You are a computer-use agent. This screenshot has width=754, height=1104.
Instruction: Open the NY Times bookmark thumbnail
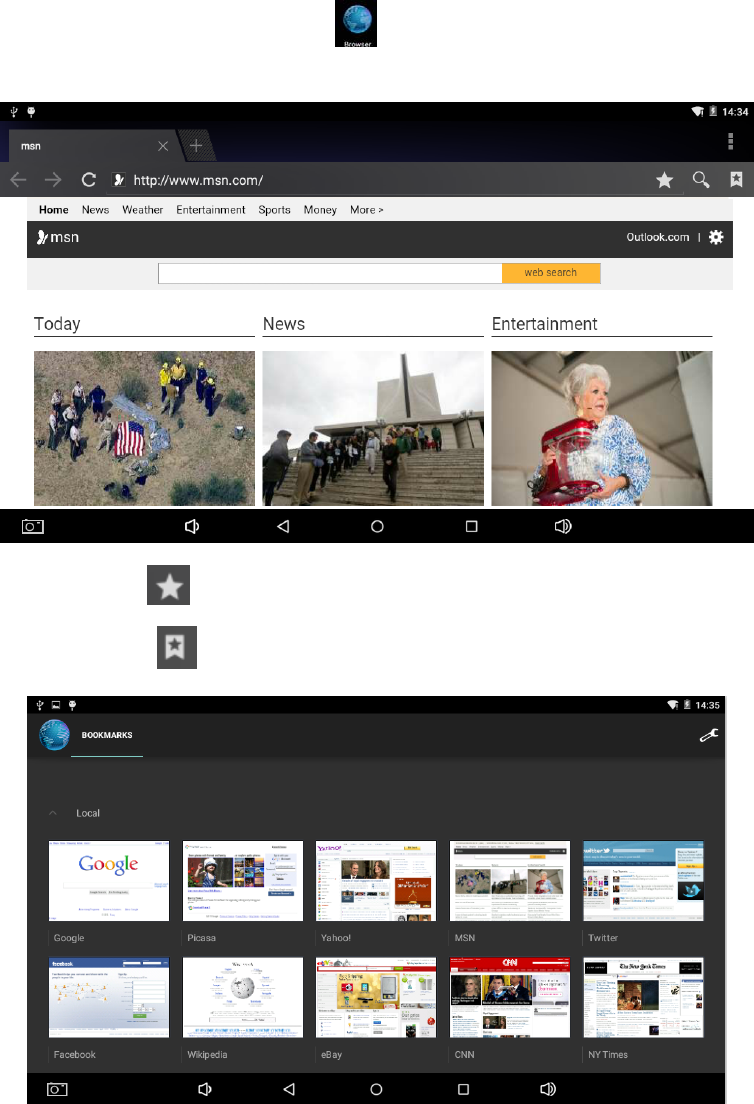[643, 998]
